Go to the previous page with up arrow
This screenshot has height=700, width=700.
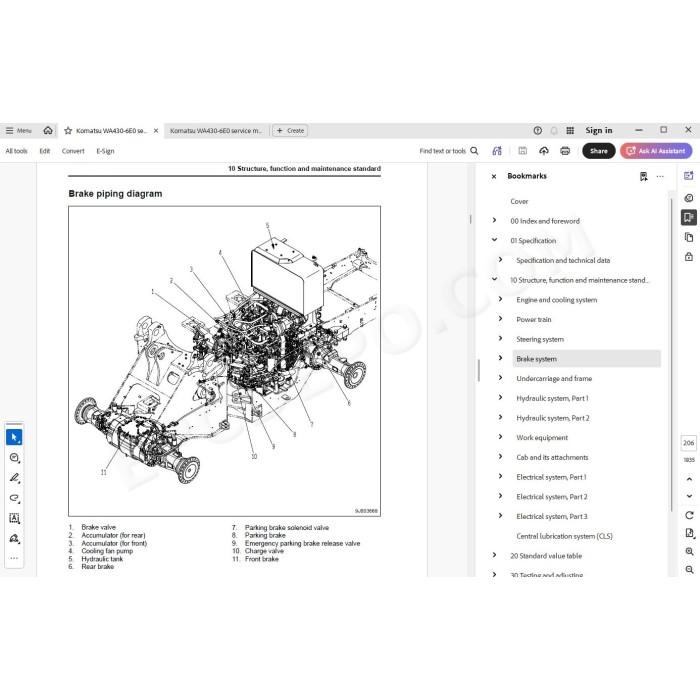pyautogui.click(x=689, y=479)
